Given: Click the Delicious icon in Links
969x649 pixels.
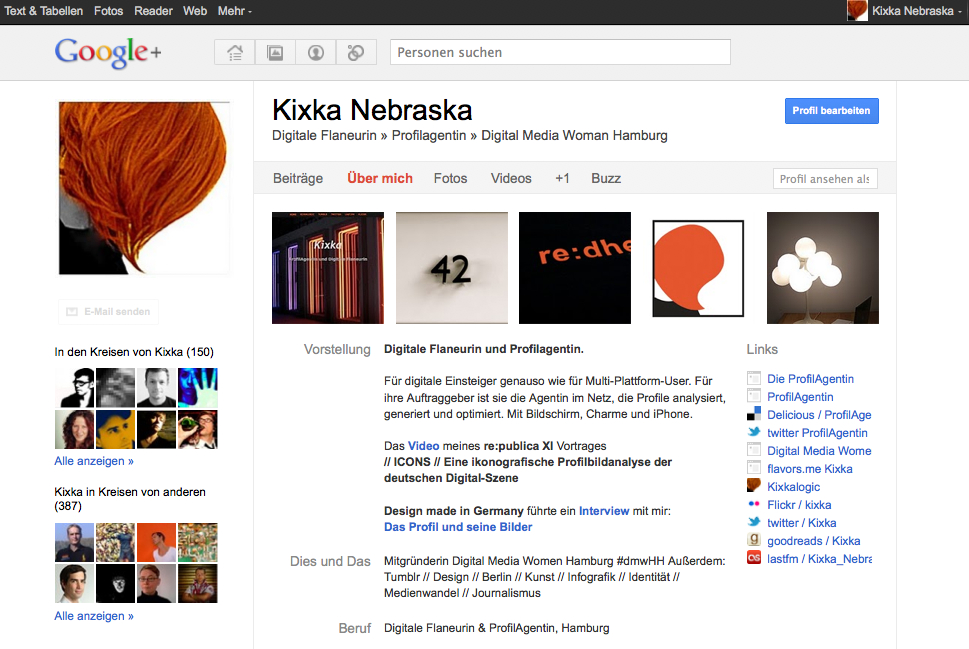Looking at the screenshot, I should [755, 415].
